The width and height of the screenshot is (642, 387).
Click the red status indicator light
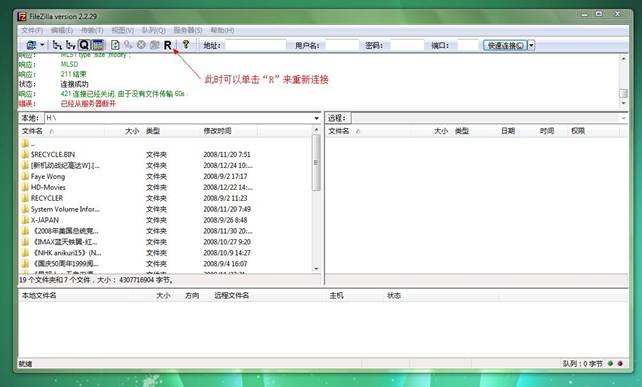pos(620,363)
